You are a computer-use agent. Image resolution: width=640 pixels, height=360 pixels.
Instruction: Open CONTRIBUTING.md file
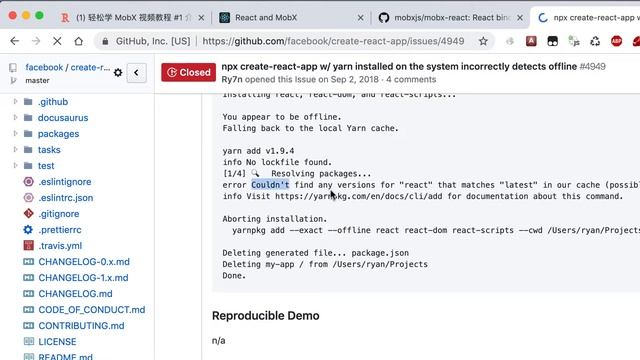click(81, 326)
